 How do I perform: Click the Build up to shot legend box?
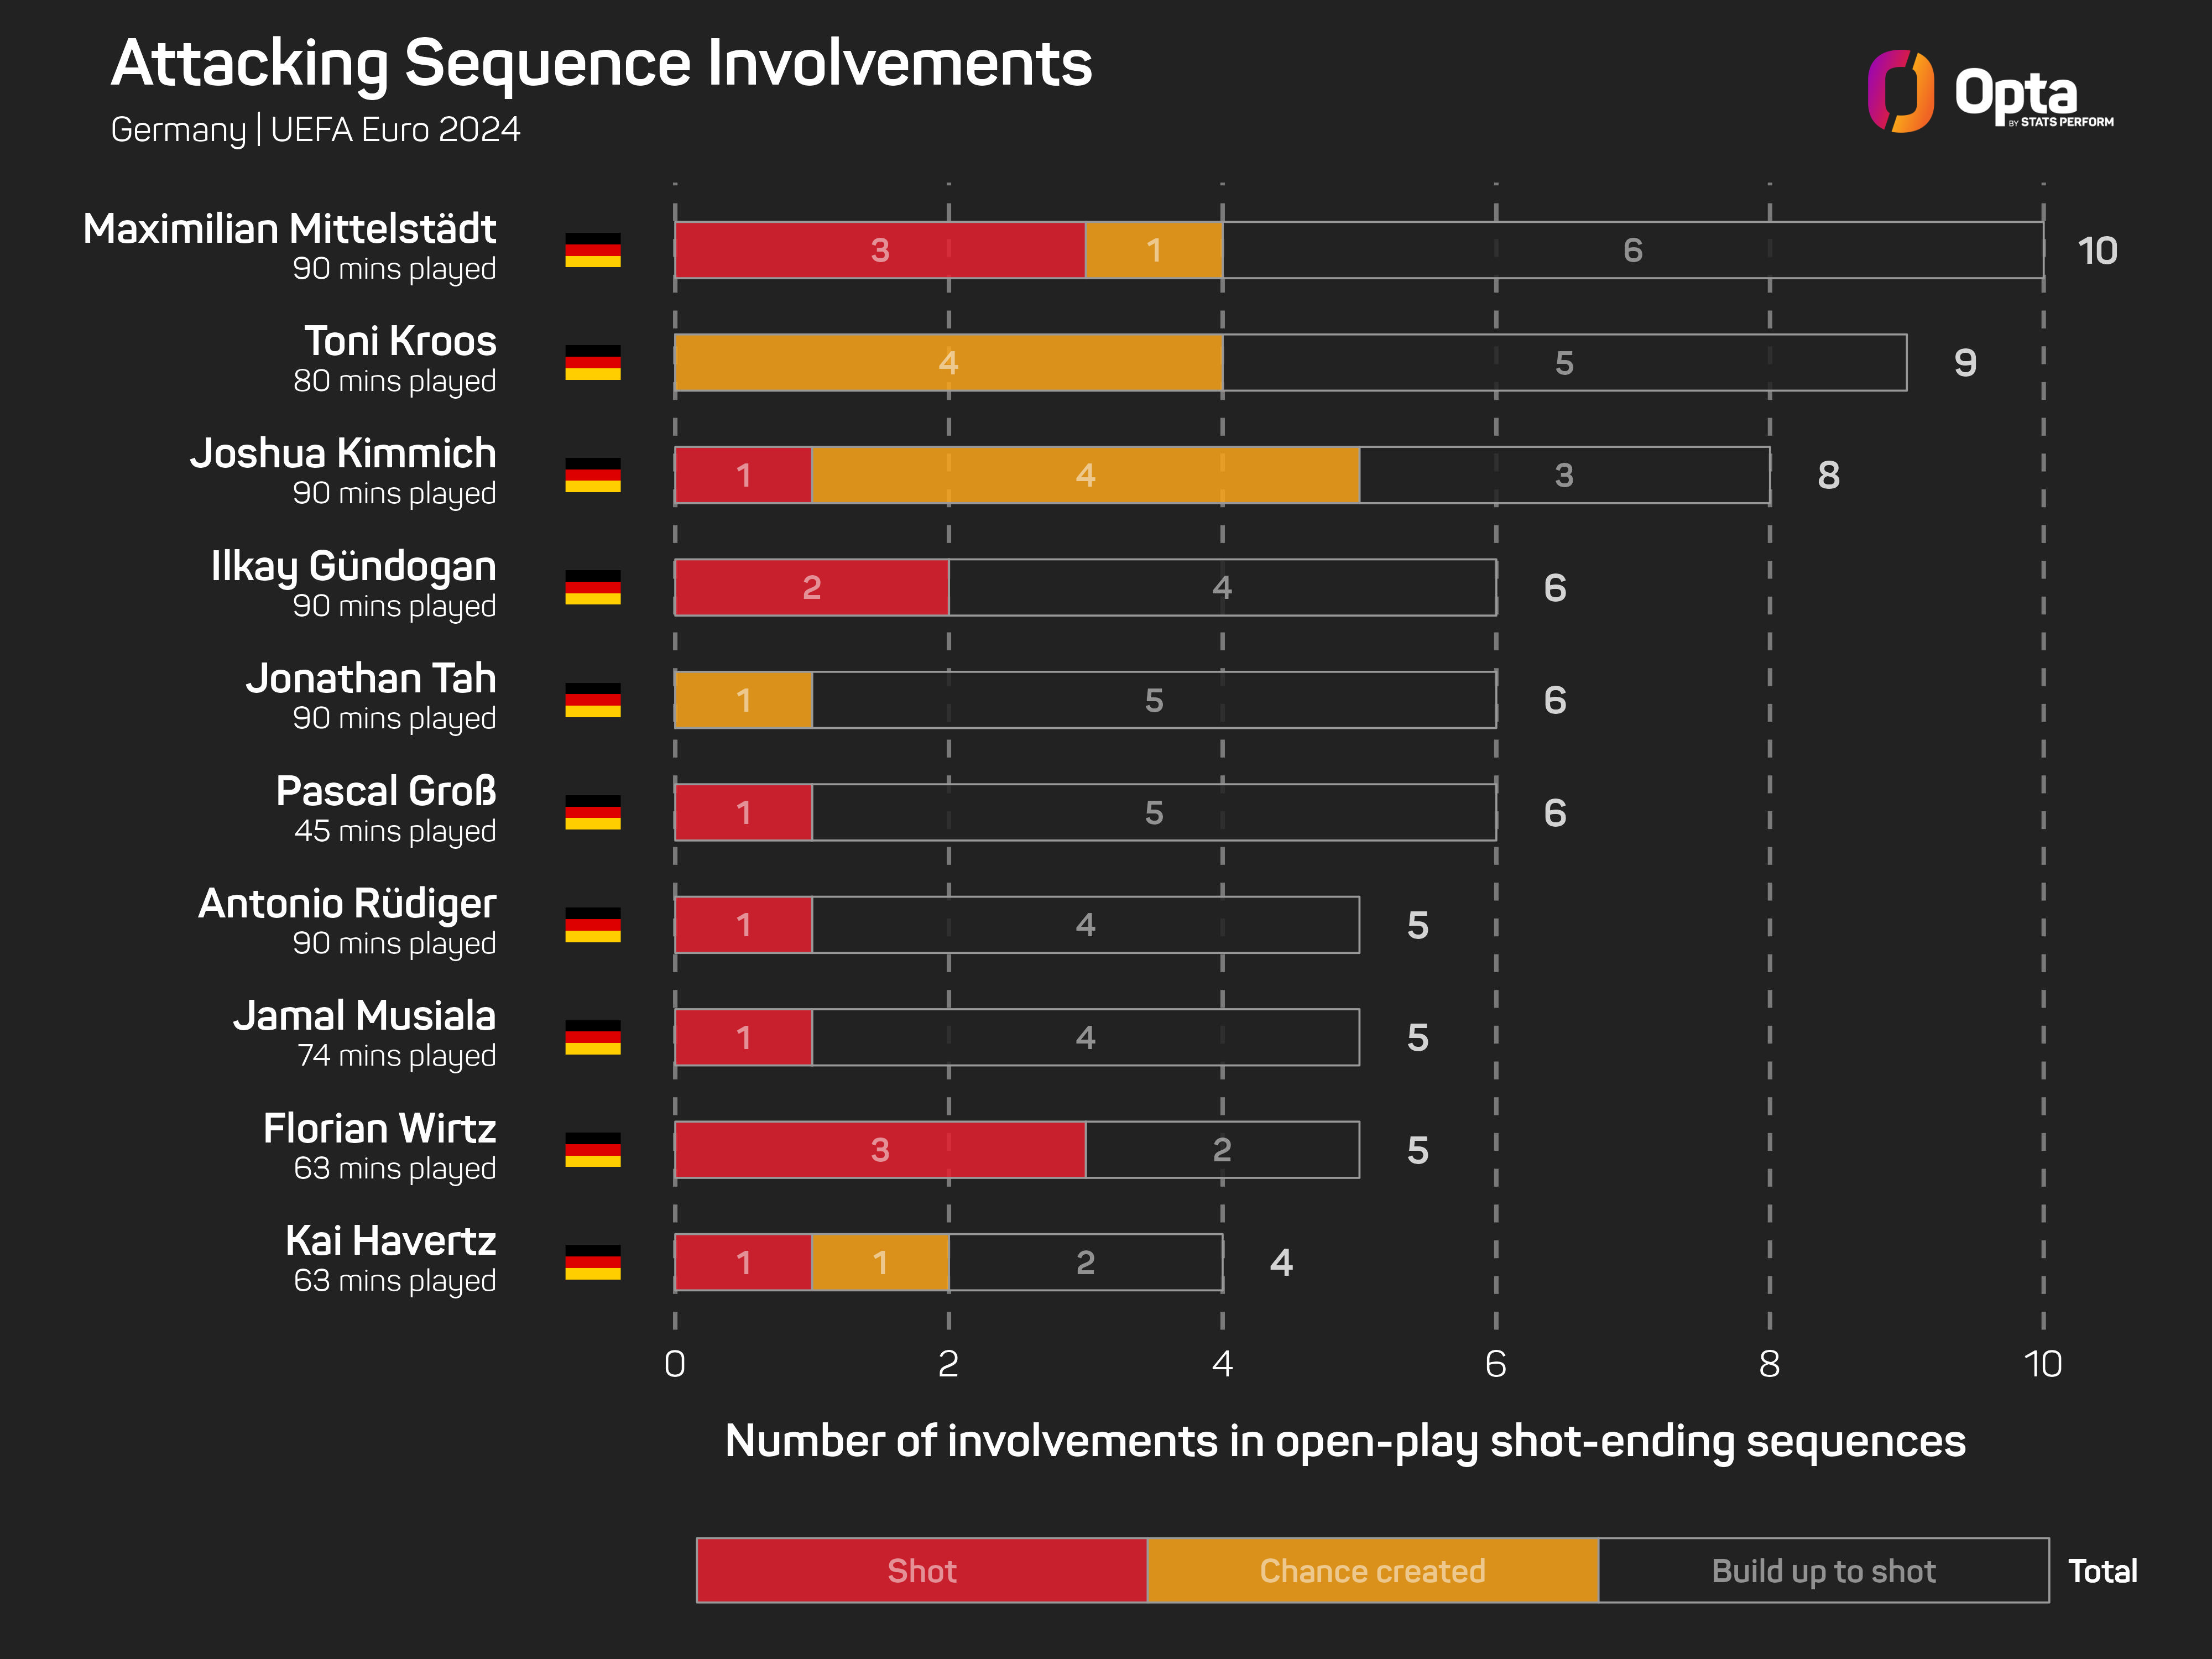coord(1823,1570)
